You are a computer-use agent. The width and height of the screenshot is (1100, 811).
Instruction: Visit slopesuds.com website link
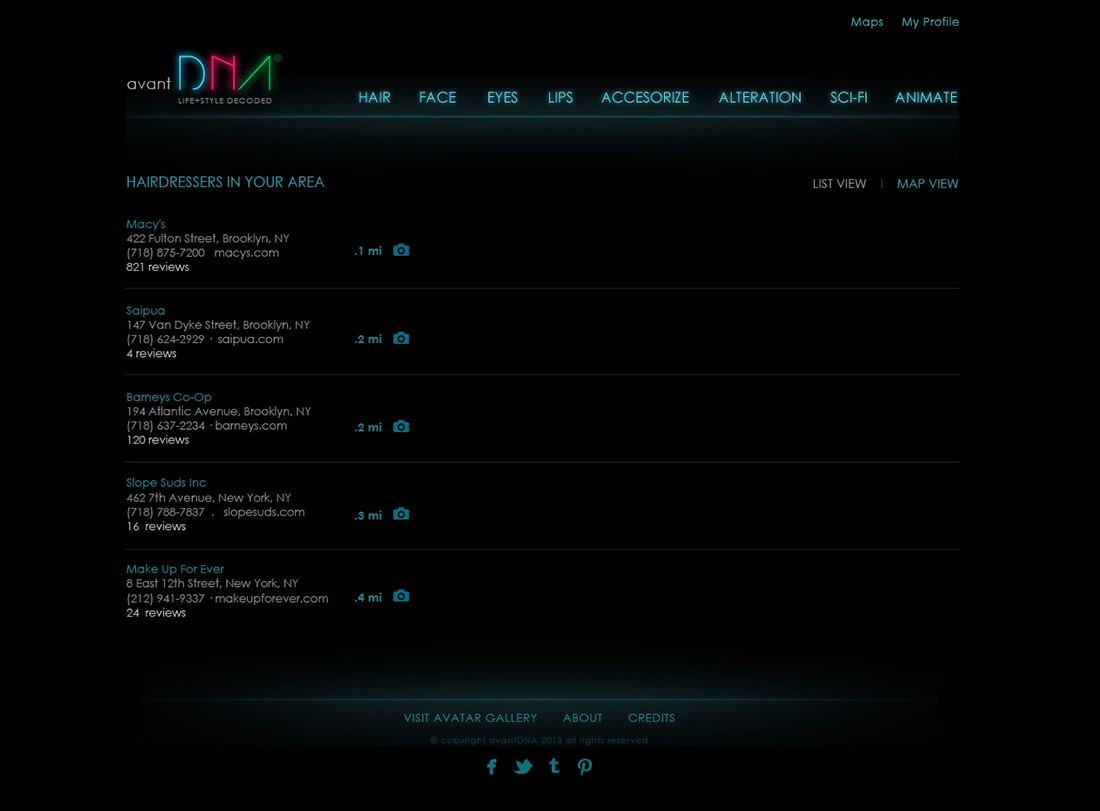click(x=264, y=512)
